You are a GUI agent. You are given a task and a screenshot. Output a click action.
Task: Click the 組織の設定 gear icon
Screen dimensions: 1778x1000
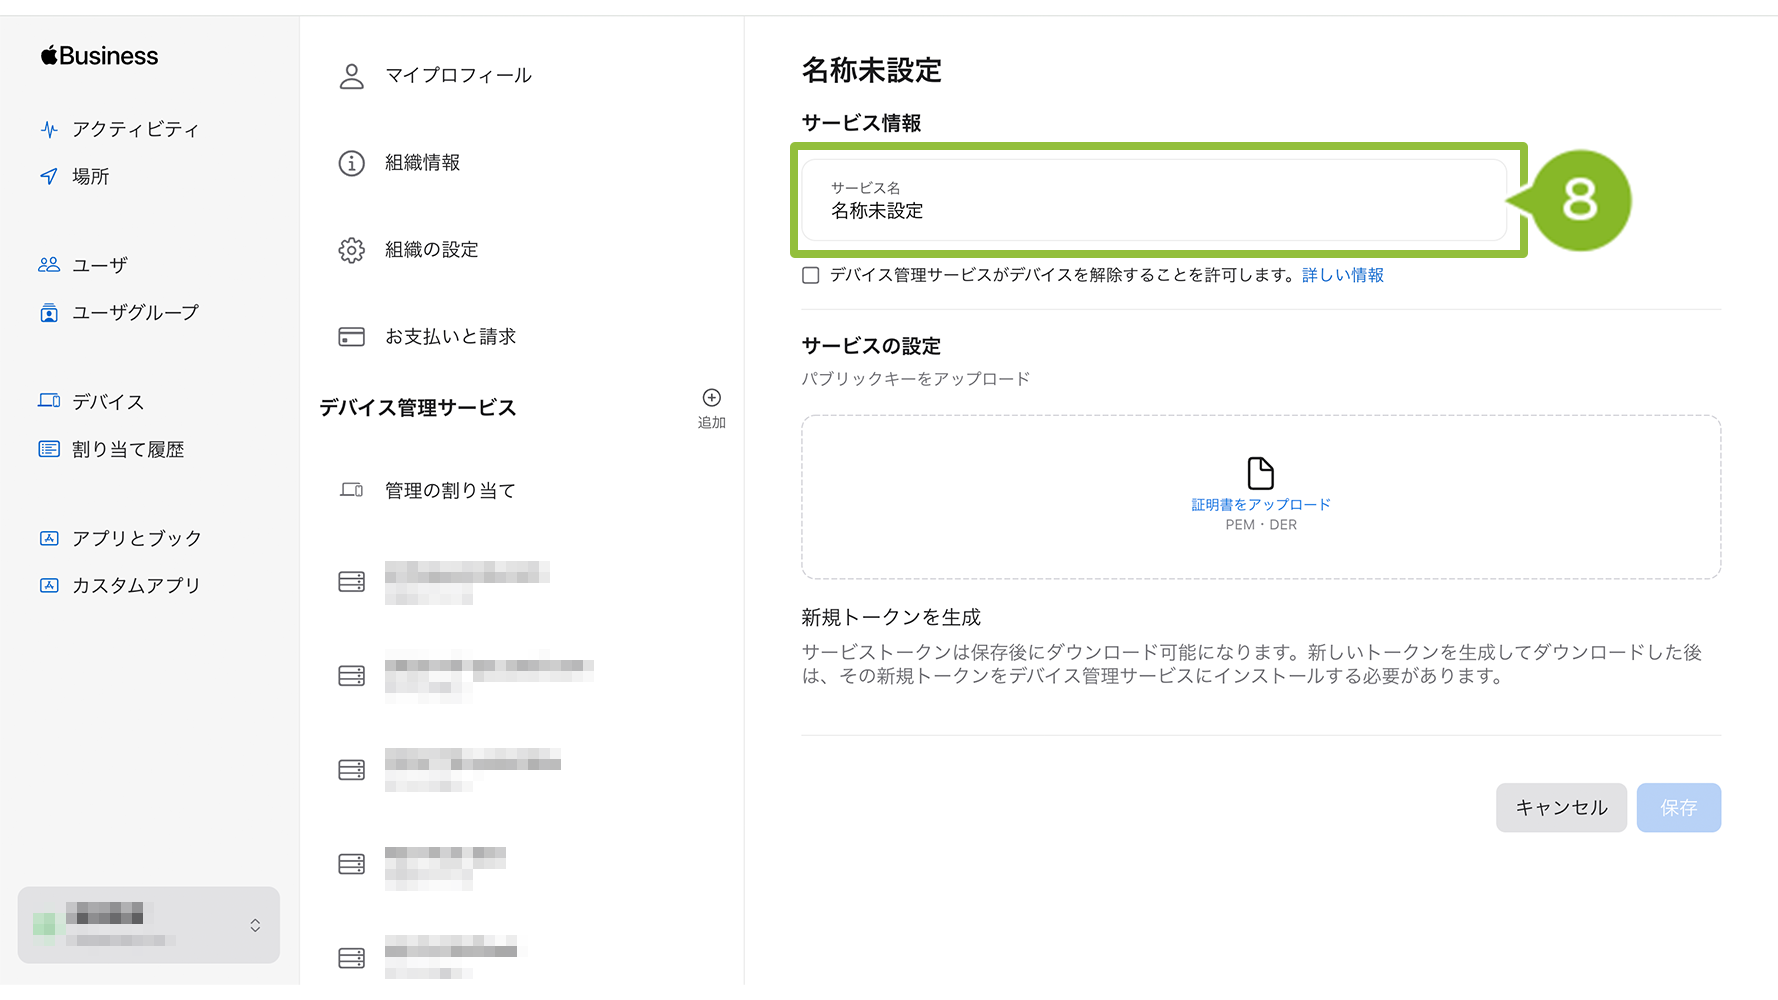click(x=351, y=250)
